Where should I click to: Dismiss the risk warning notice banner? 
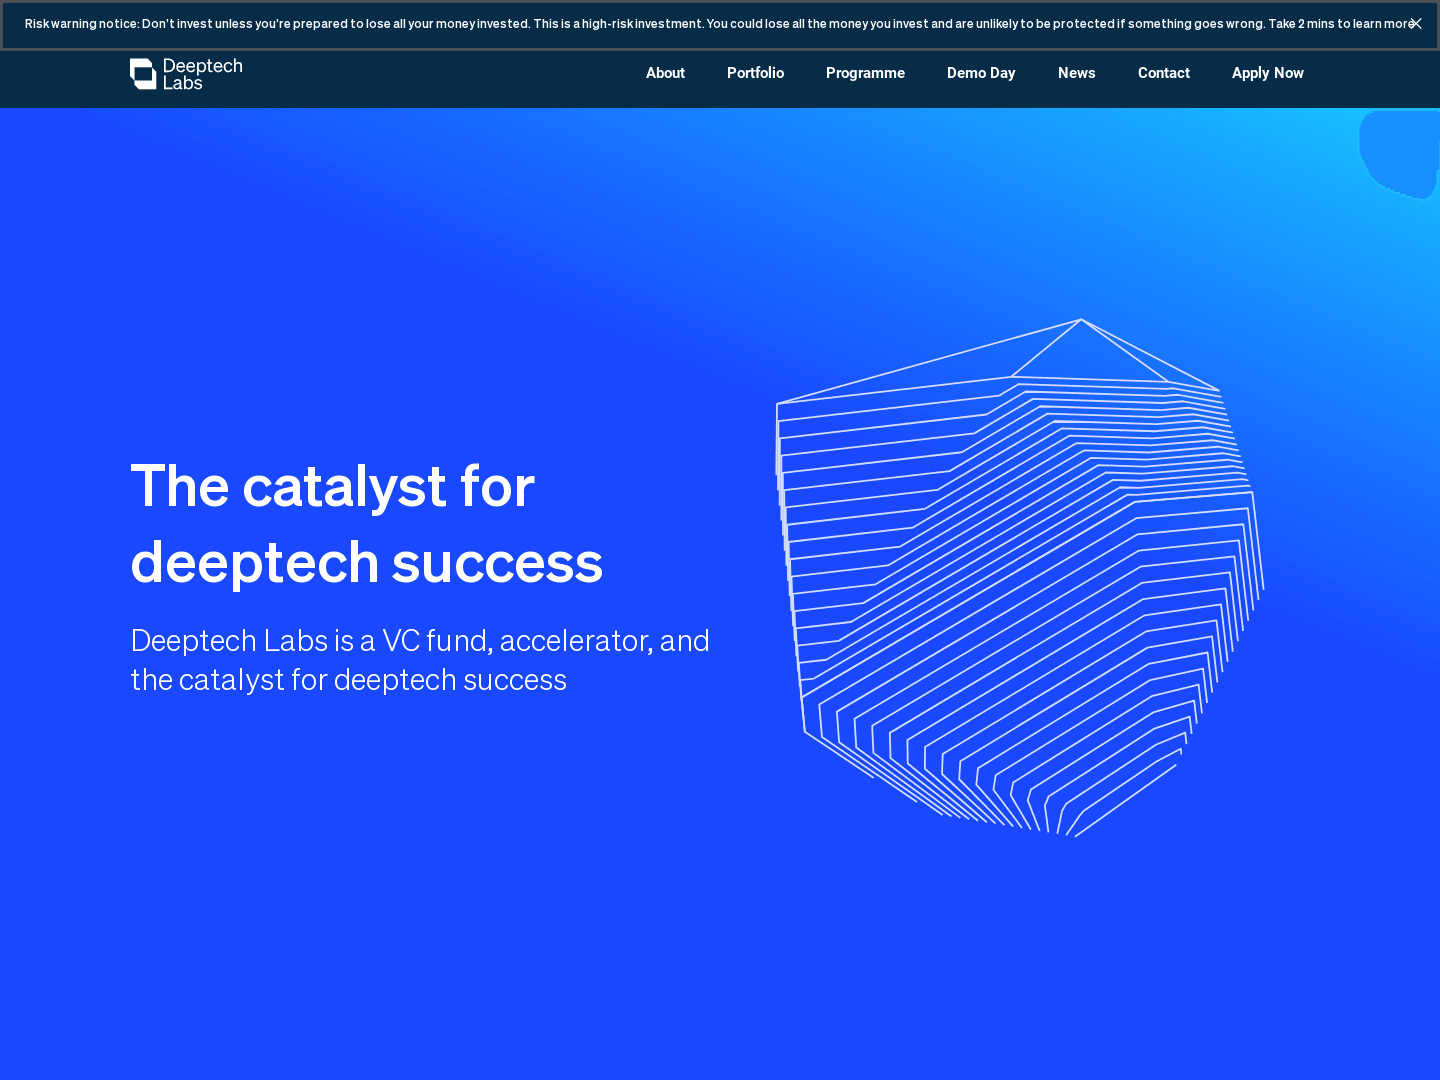pyautogui.click(x=1415, y=24)
